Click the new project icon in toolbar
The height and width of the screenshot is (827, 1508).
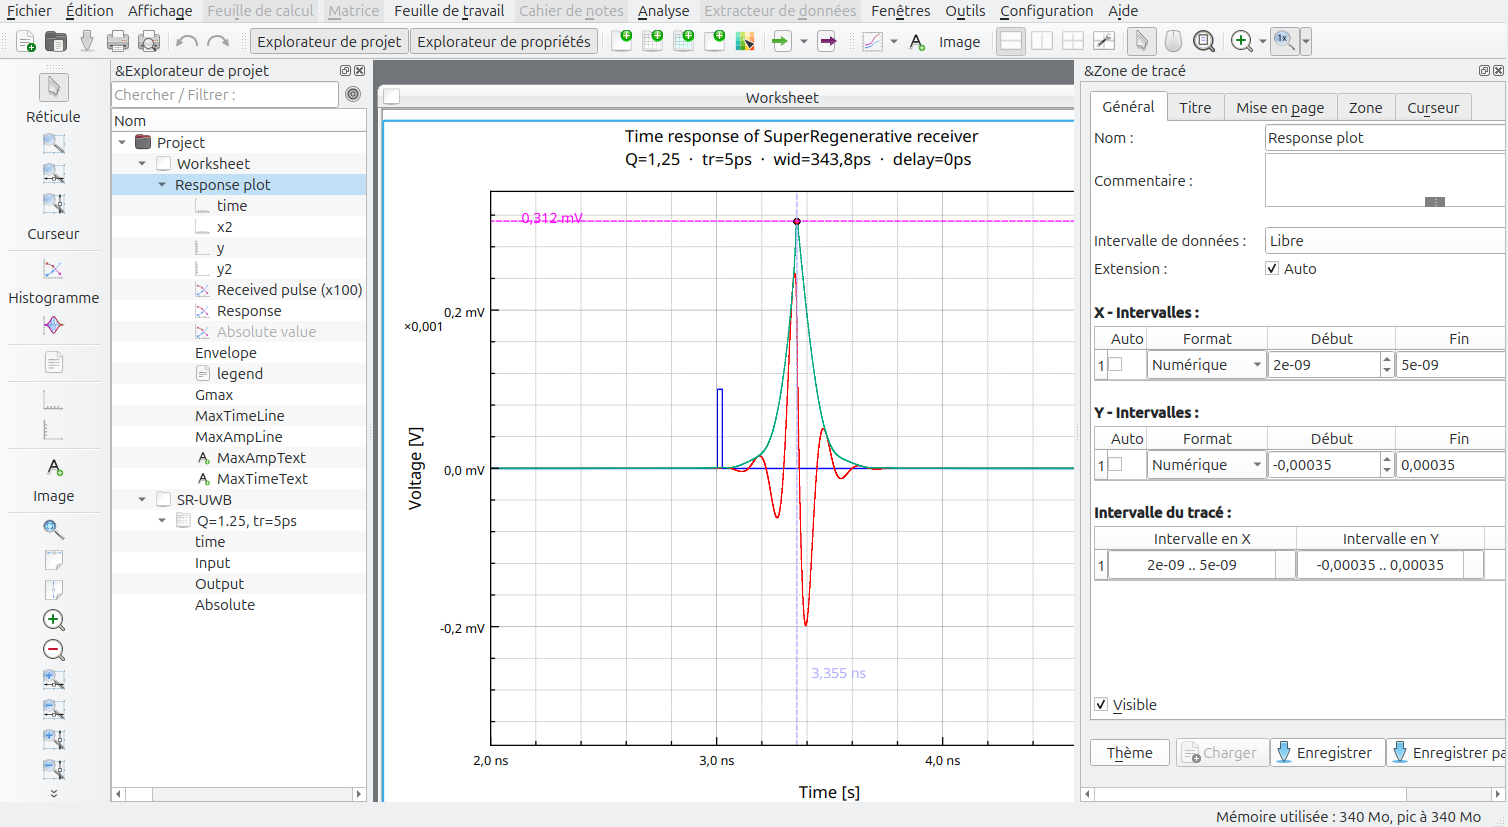tap(26, 42)
